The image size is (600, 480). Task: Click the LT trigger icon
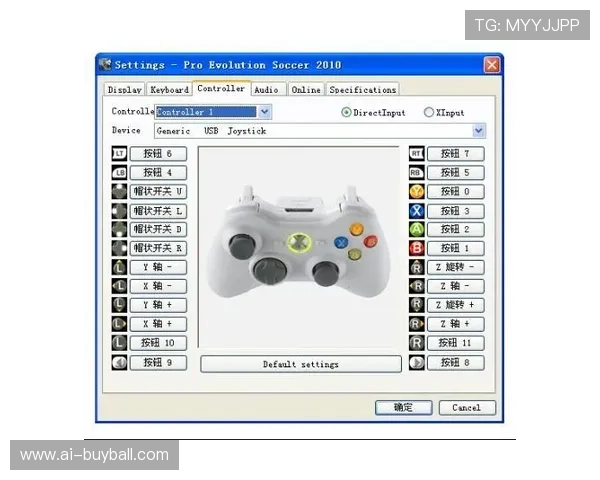point(119,153)
